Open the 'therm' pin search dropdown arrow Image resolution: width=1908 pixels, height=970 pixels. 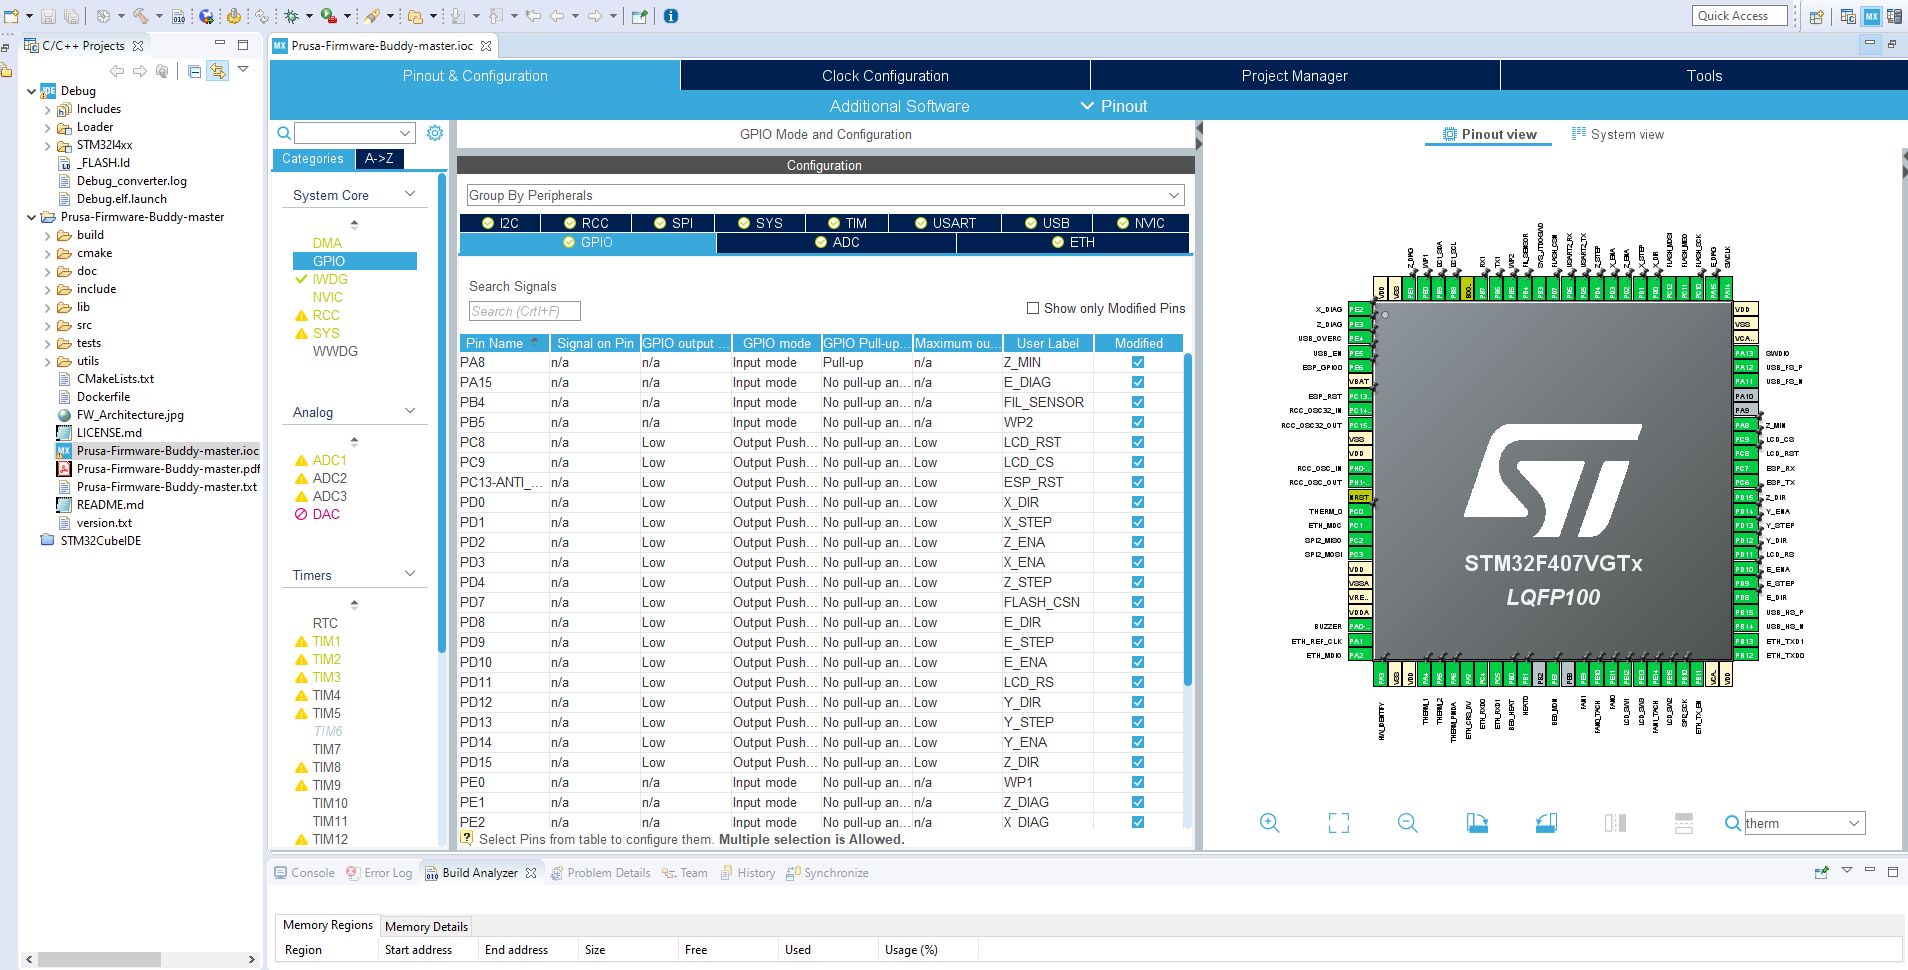tap(1854, 823)
